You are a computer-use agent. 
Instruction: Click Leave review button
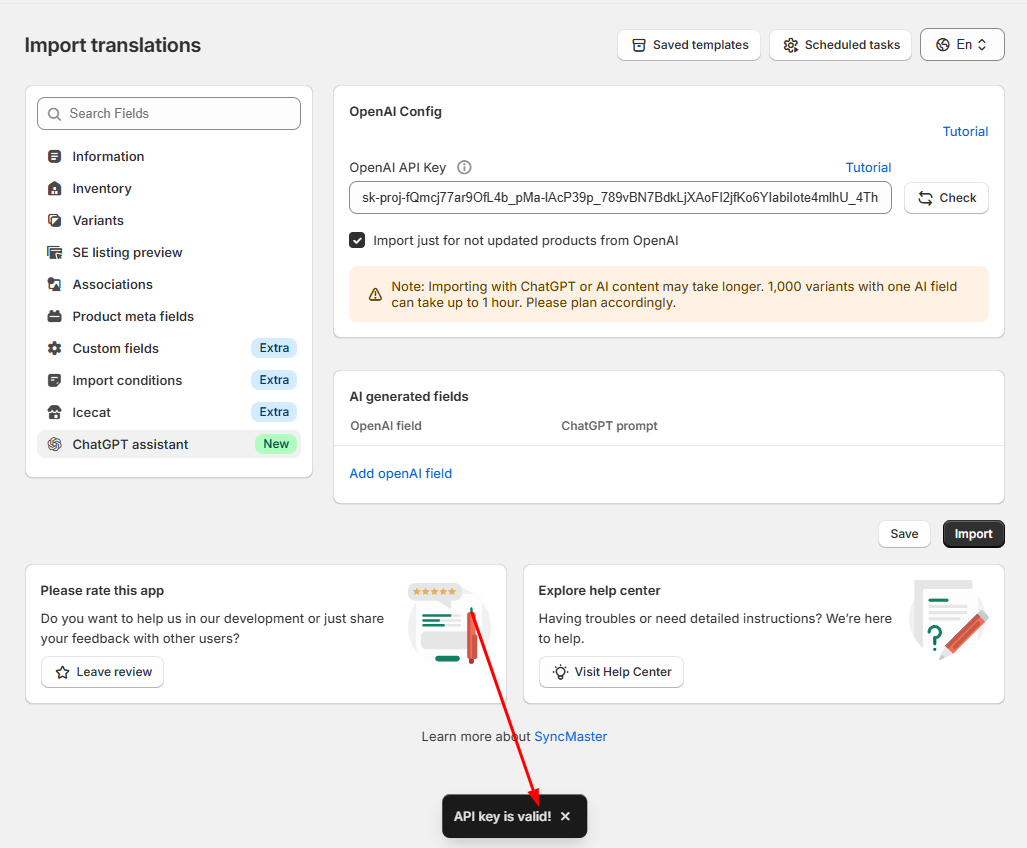pyautogui.click(x=103, y=673)
